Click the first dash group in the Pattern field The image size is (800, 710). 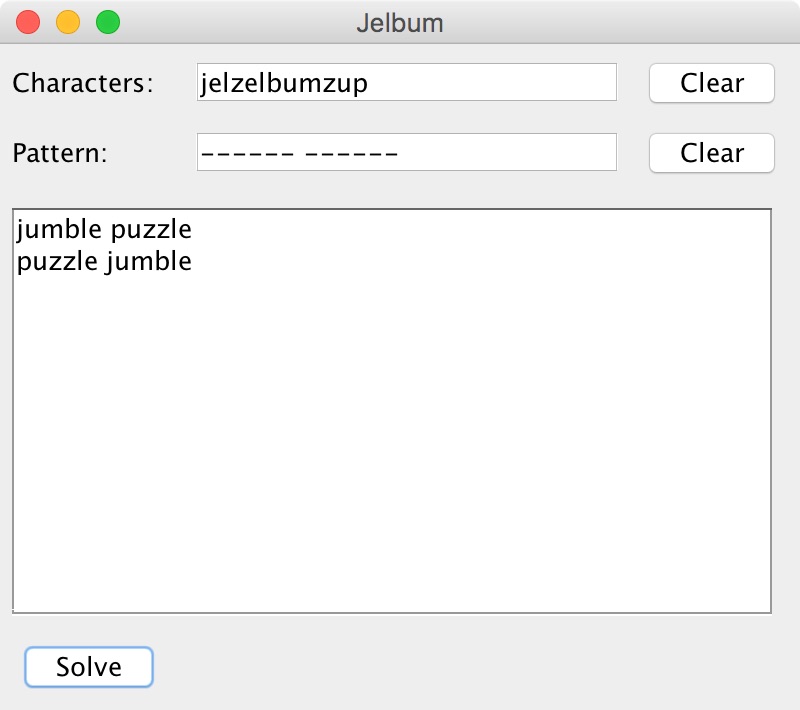(247, 154)
